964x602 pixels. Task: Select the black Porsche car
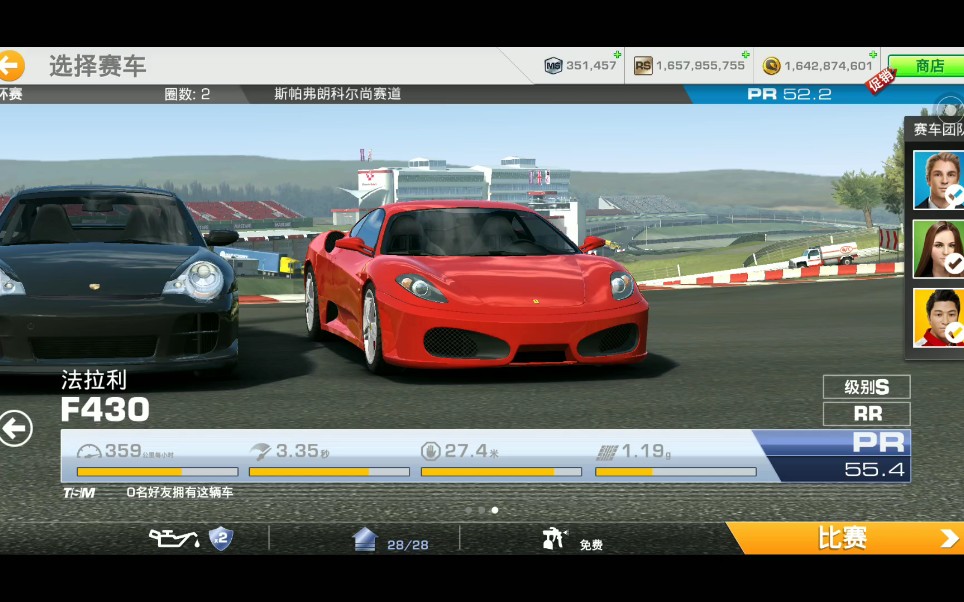(x=117, y=280)
